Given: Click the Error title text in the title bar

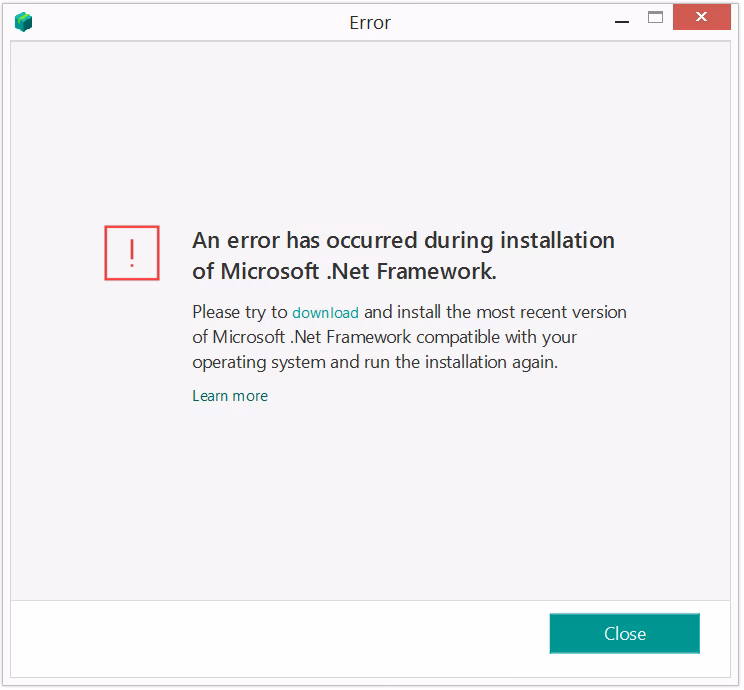Looking at the screenshot, I should tap(370, 23).
